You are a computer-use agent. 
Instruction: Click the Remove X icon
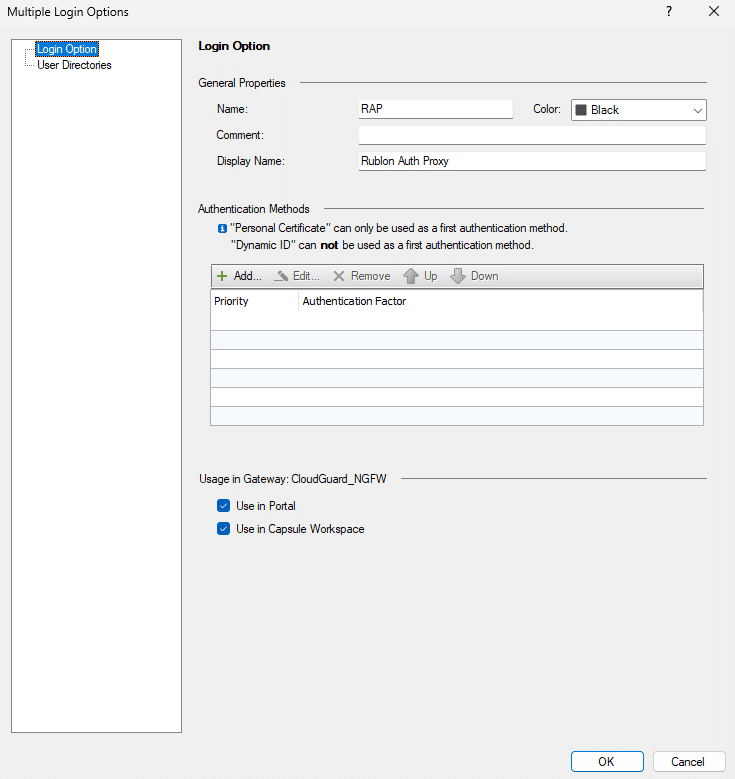[x=339, y=276]
